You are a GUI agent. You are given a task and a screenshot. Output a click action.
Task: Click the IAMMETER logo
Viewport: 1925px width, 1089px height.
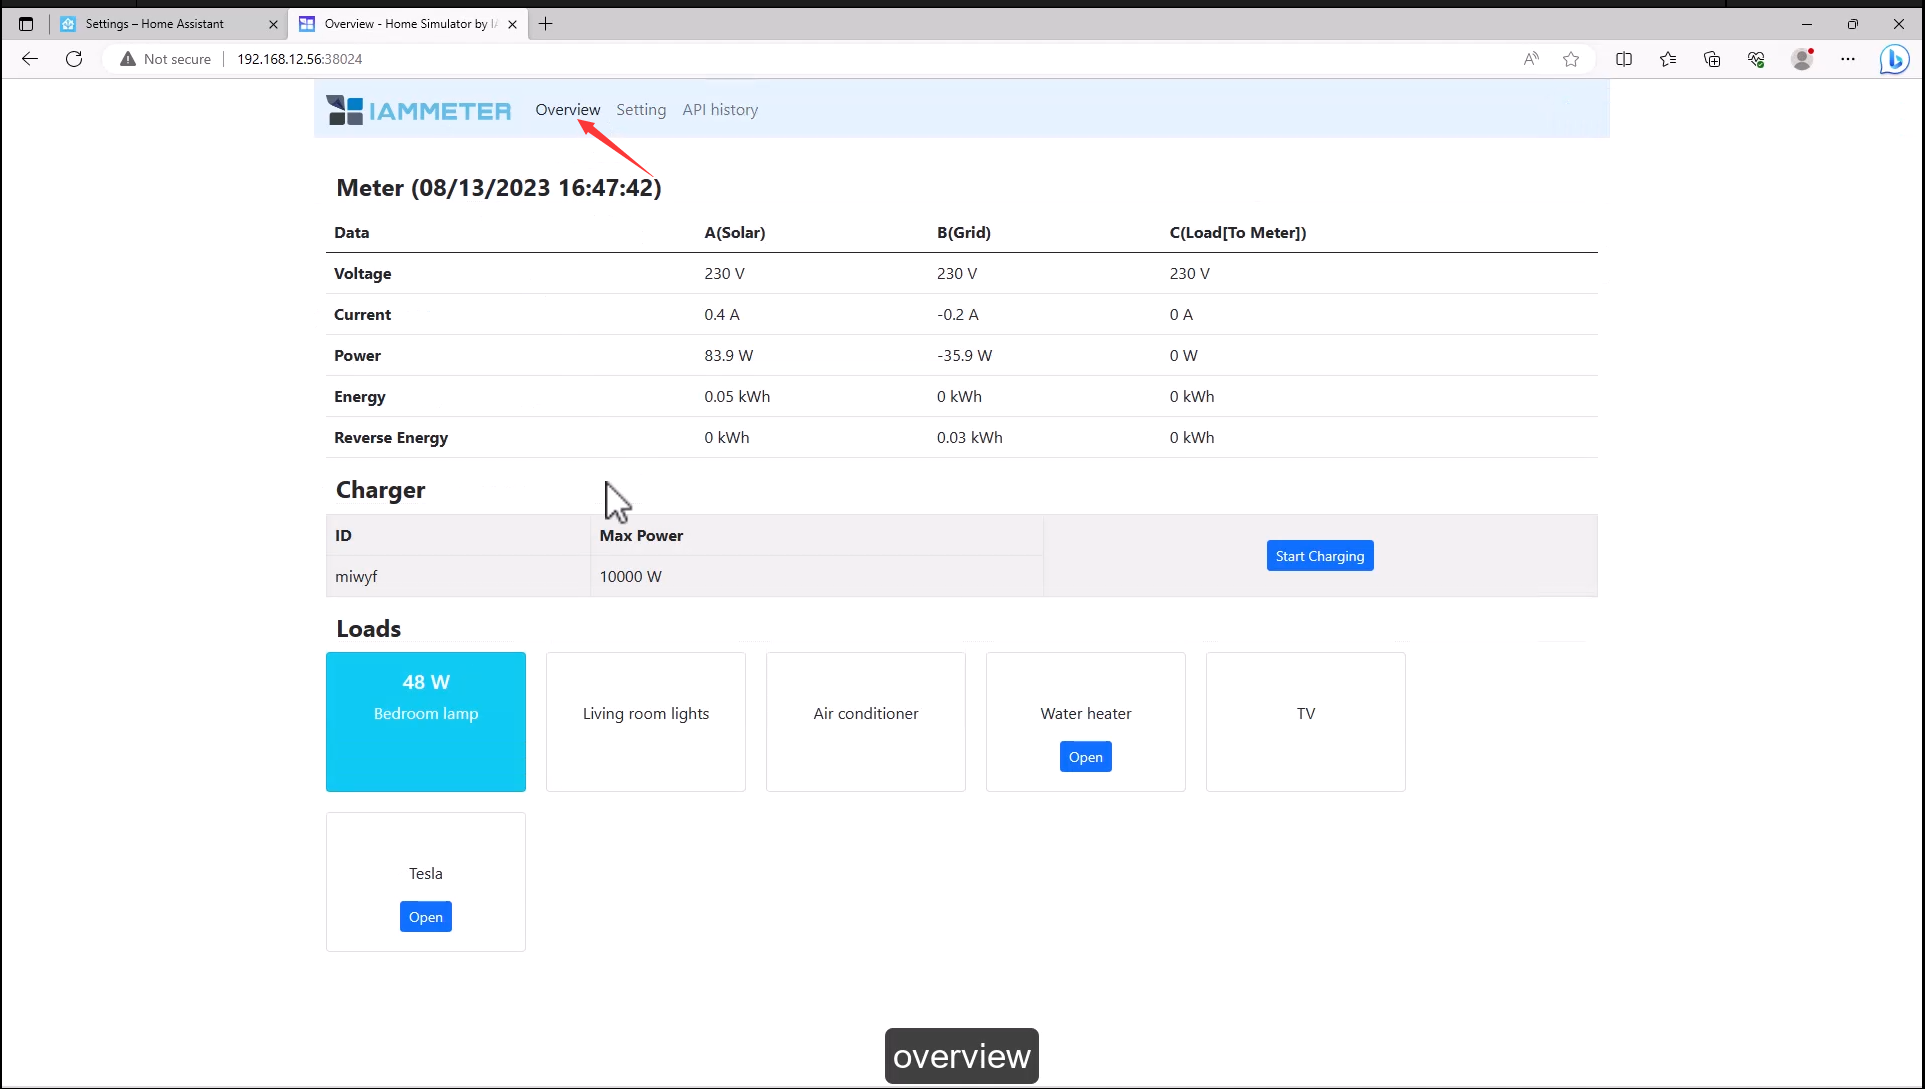coord(418,110)
